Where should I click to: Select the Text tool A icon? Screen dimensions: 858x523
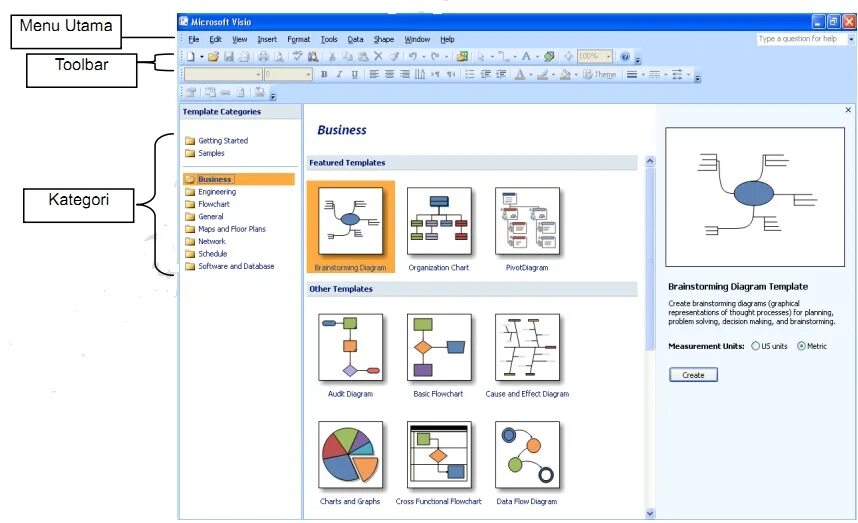[526, 56]
